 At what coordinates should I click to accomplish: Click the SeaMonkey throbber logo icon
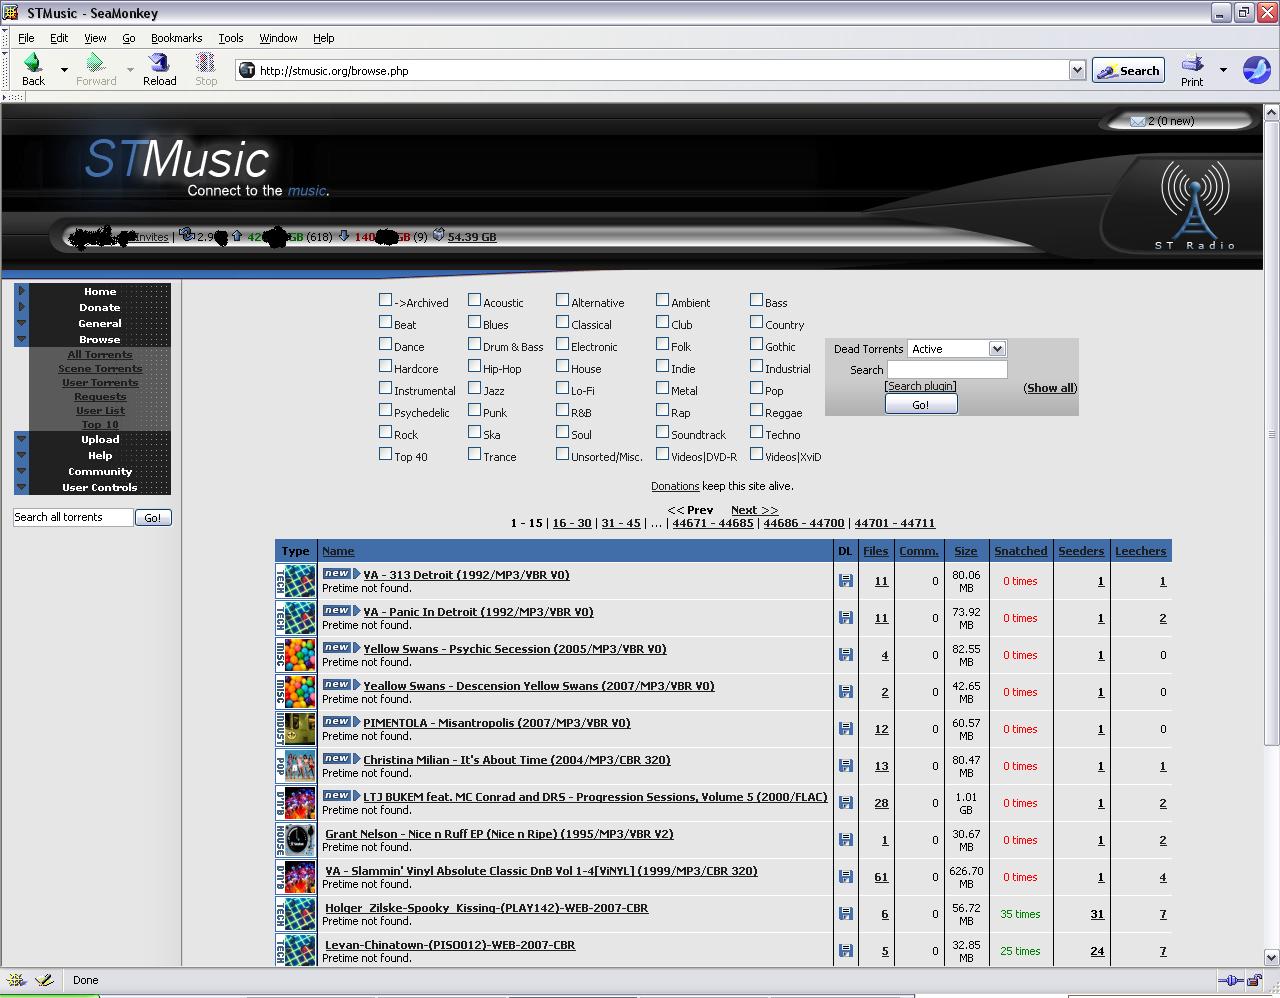[x=1256, y=70]
